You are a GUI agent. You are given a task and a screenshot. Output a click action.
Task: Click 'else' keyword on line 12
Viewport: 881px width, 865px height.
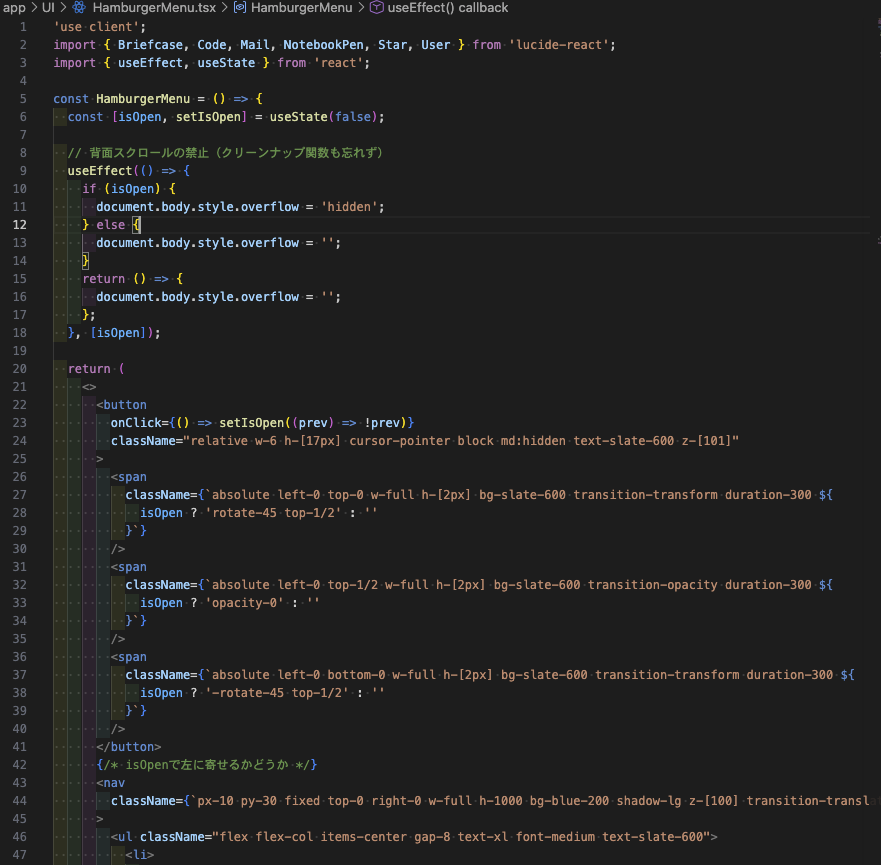111,225
